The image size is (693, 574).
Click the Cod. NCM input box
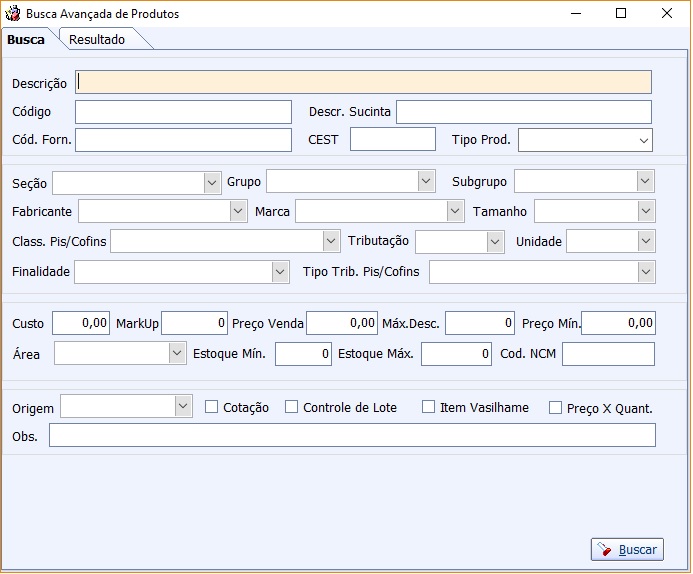pyautogui.click(x=608, y=354)
